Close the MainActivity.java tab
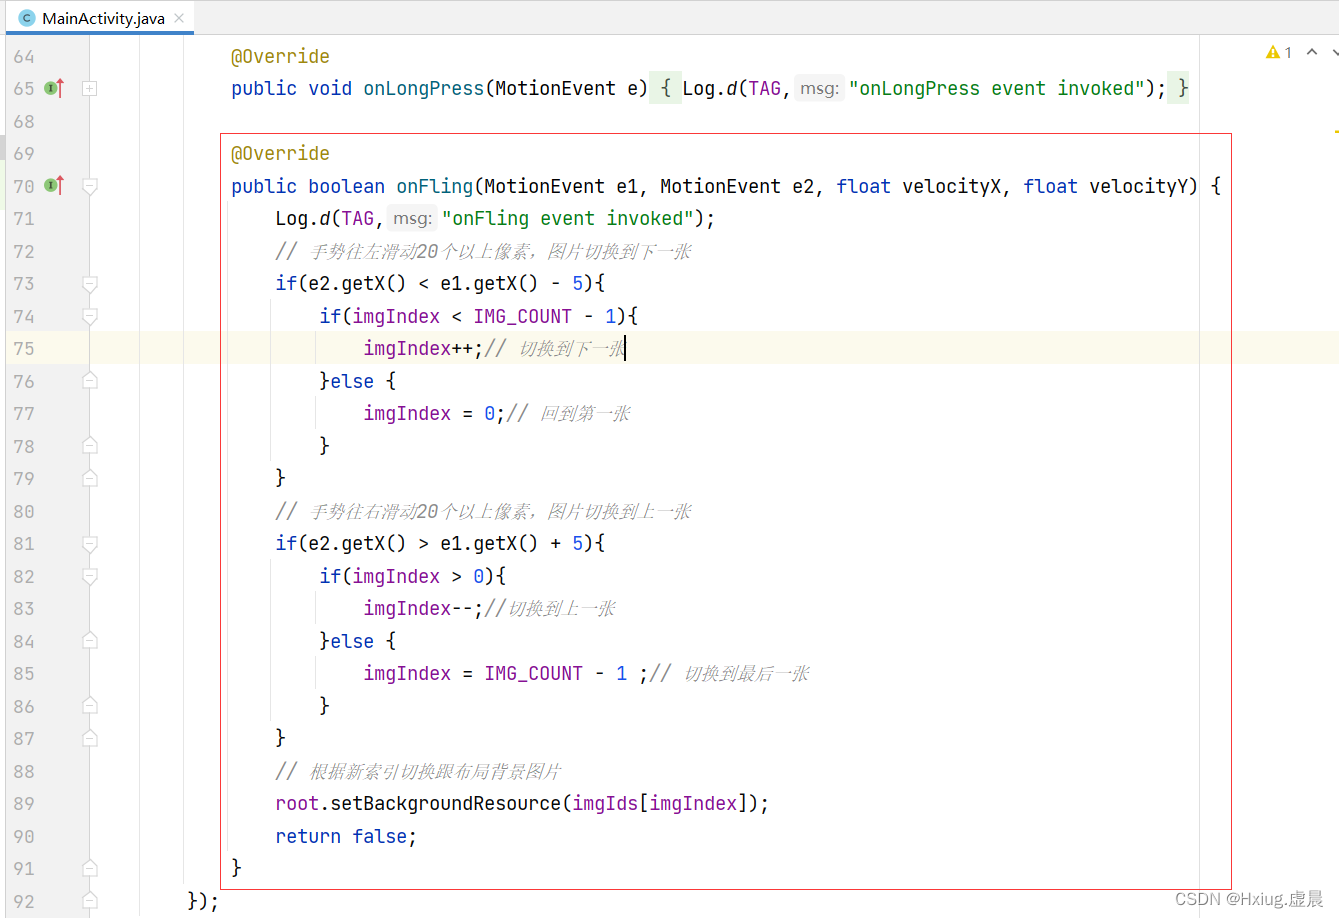The width and height of the screenshot is (1339, 918). [179, 18]
